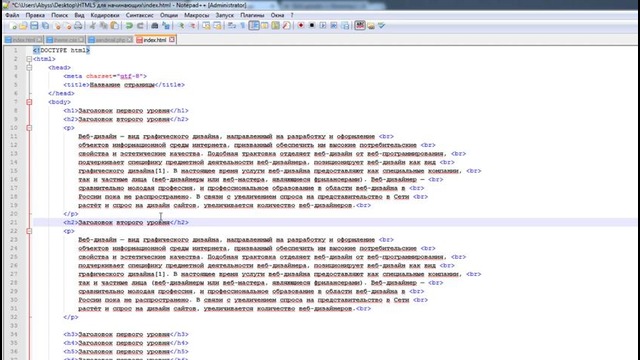Toggle word wrap in the toolbar

[x=232, y=26]
